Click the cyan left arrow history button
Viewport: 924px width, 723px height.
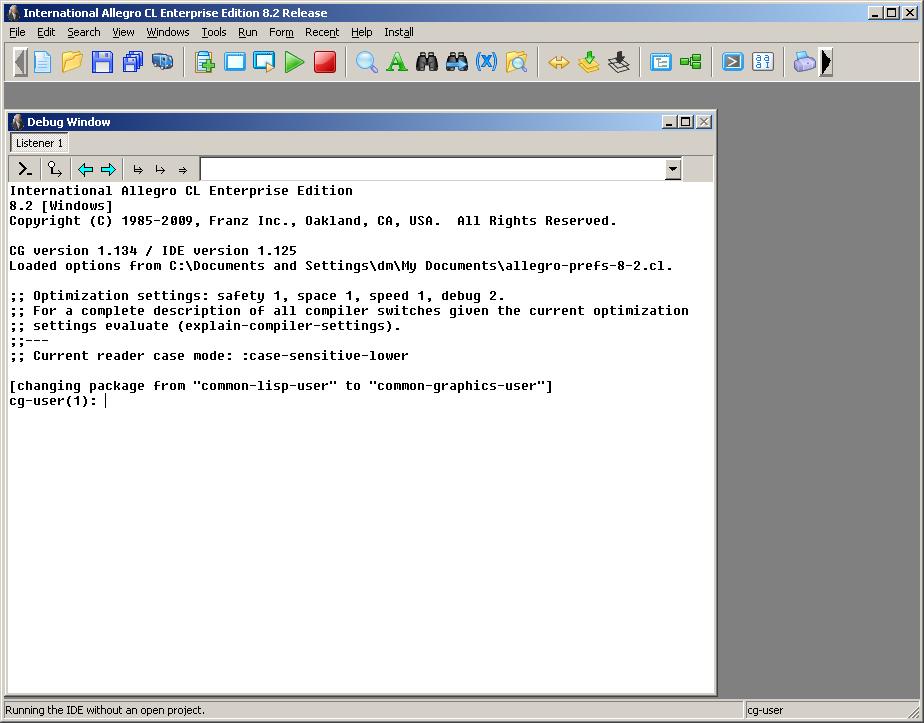tap(85, 170)
